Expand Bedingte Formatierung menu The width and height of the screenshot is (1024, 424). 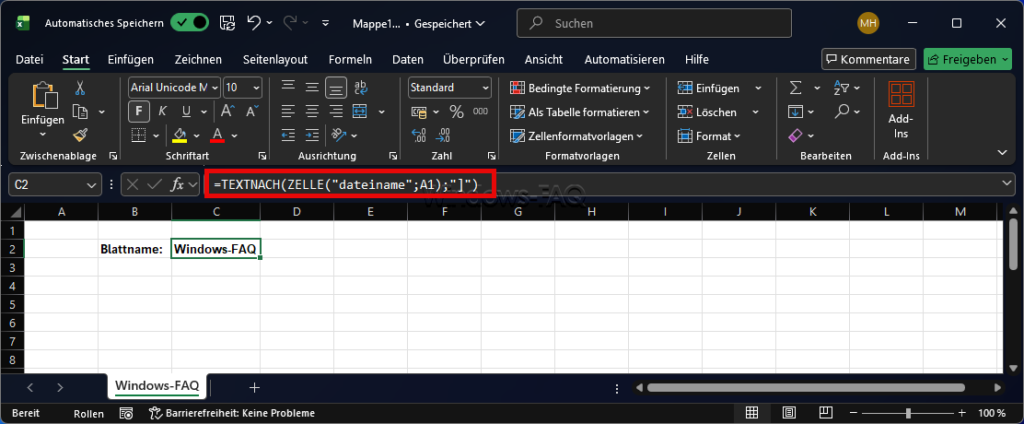(x=580, y=88)
